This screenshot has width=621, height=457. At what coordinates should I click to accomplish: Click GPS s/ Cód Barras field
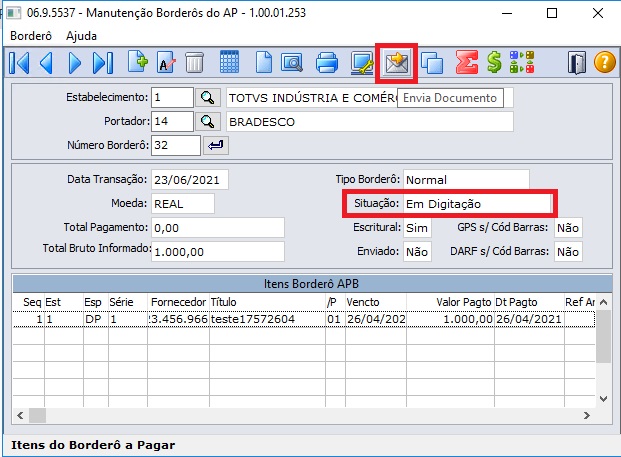pyautogui.click(x=568, y=228)
